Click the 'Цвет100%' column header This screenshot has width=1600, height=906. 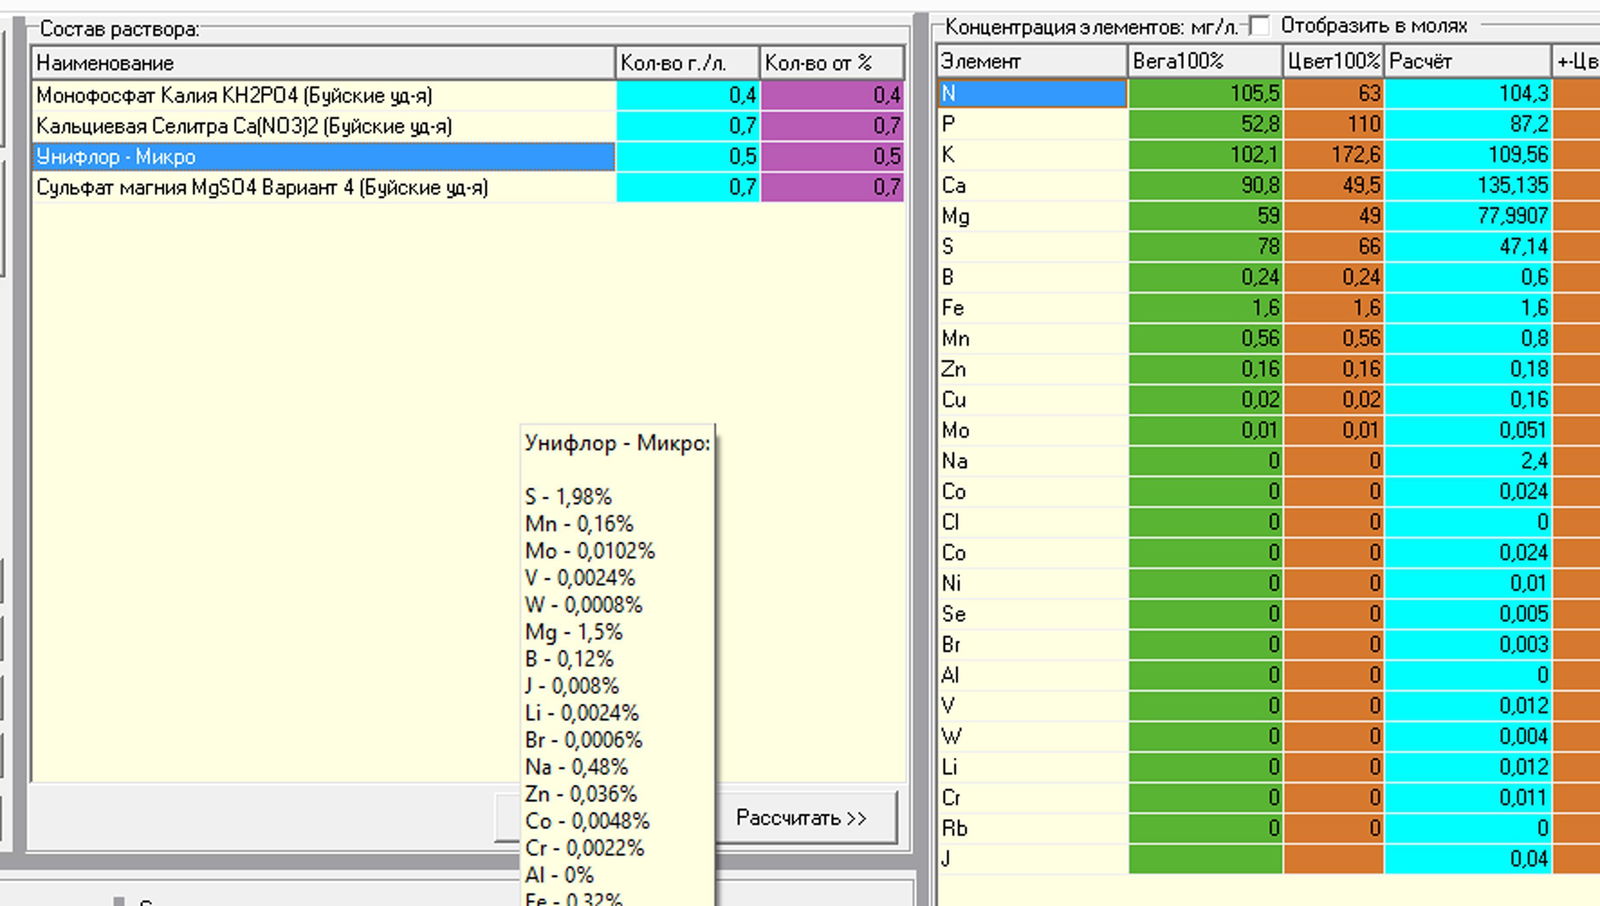point(1333,61)
